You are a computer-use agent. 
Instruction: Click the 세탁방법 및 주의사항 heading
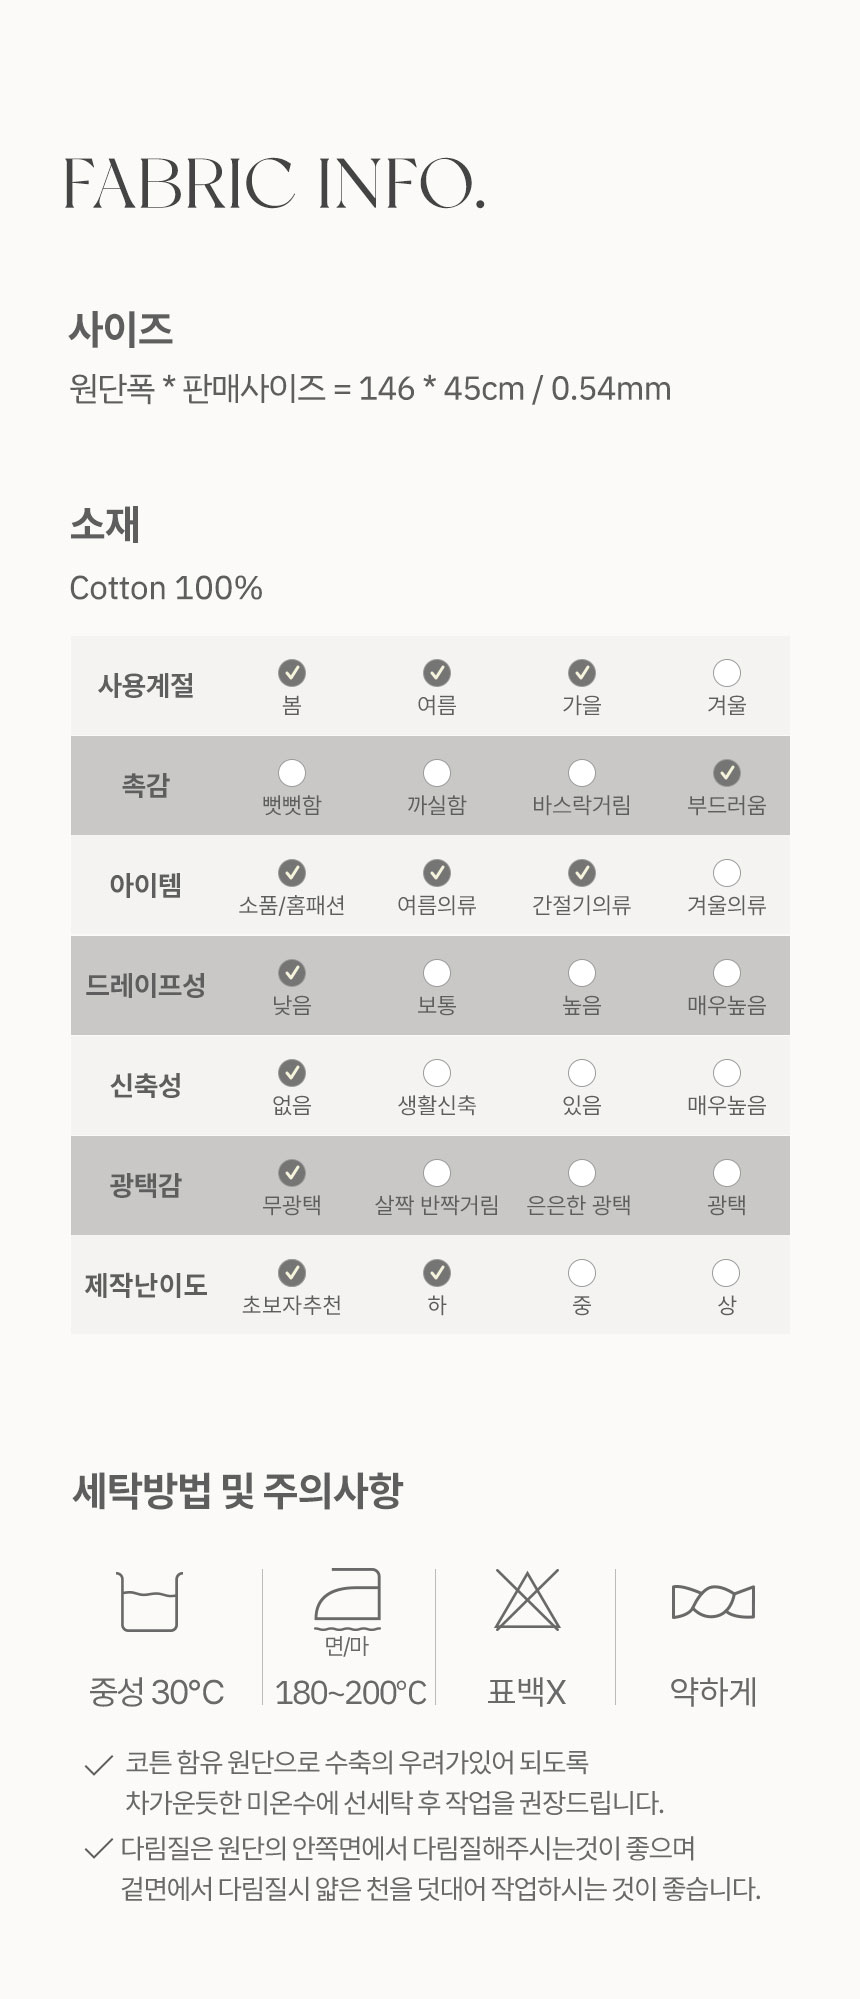[237, 1491]
